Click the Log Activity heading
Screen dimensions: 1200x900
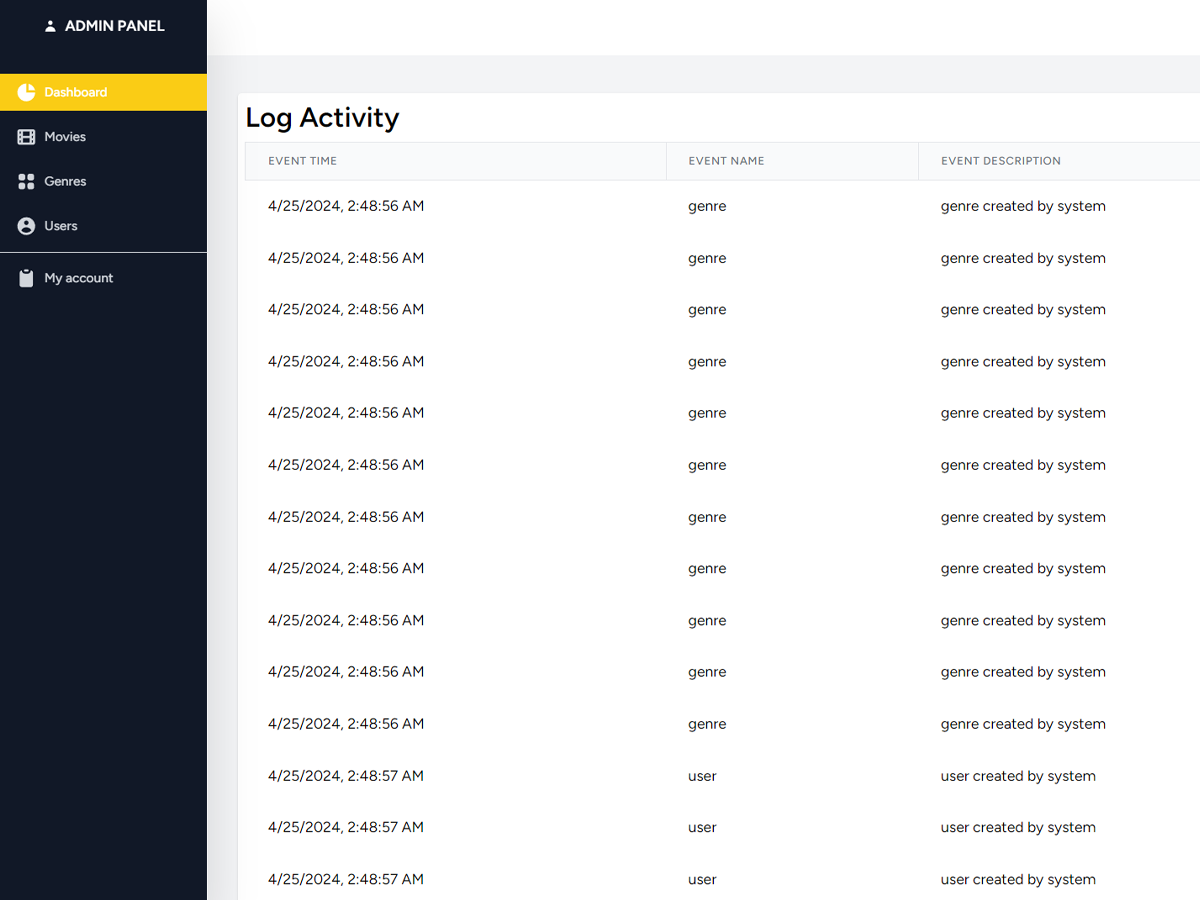322,118
